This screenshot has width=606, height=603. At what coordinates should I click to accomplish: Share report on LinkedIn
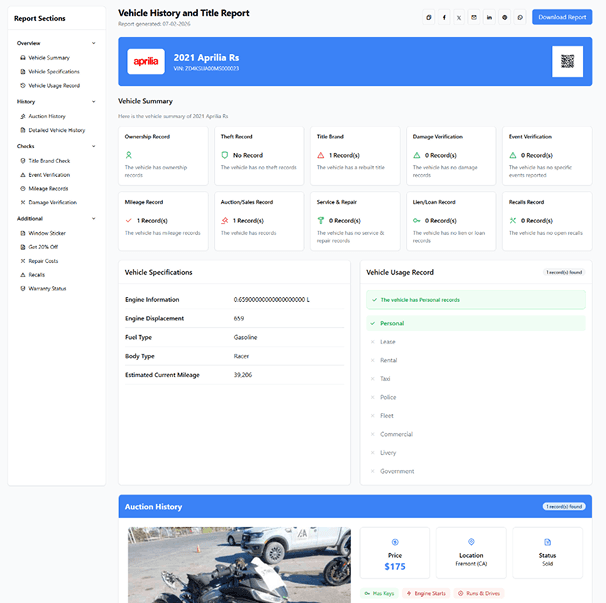pyautogui.click(x=489, y=17)
